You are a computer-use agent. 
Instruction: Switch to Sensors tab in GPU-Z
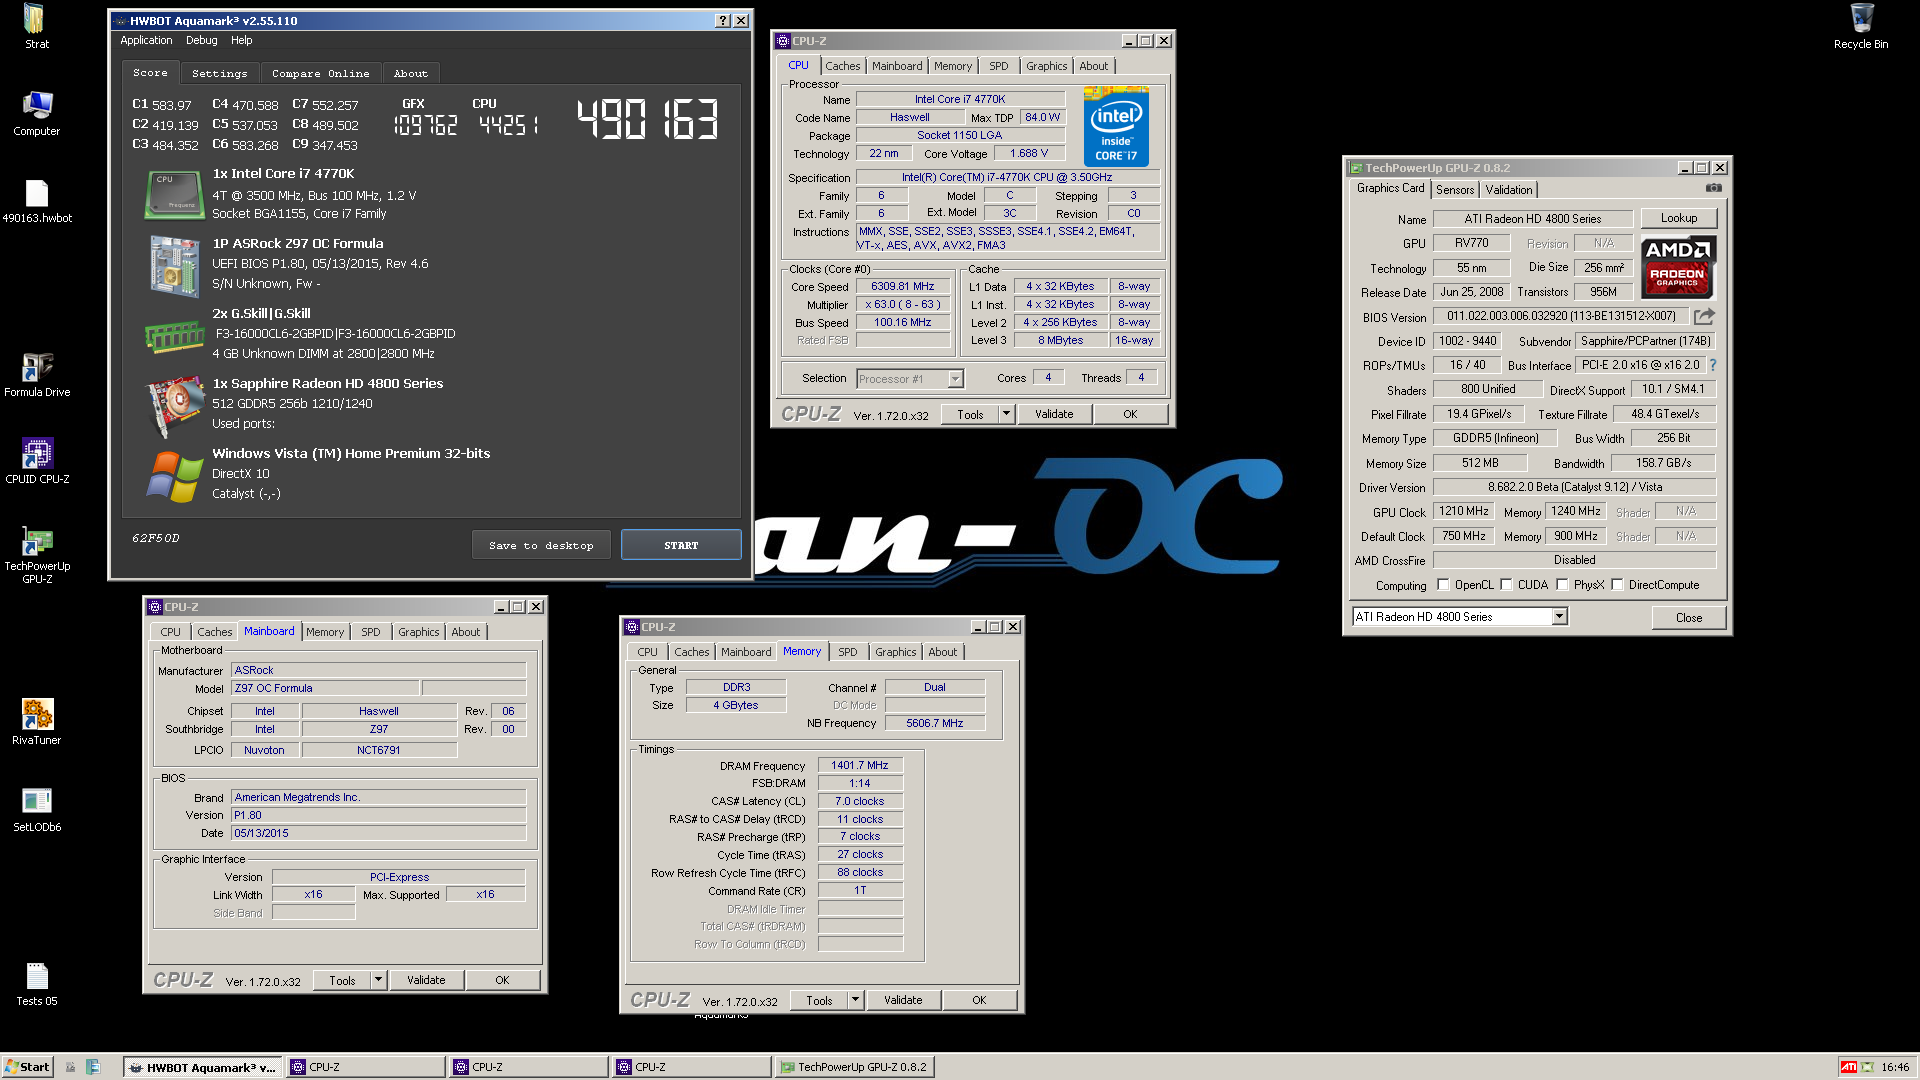click(x=1455, y=189)
